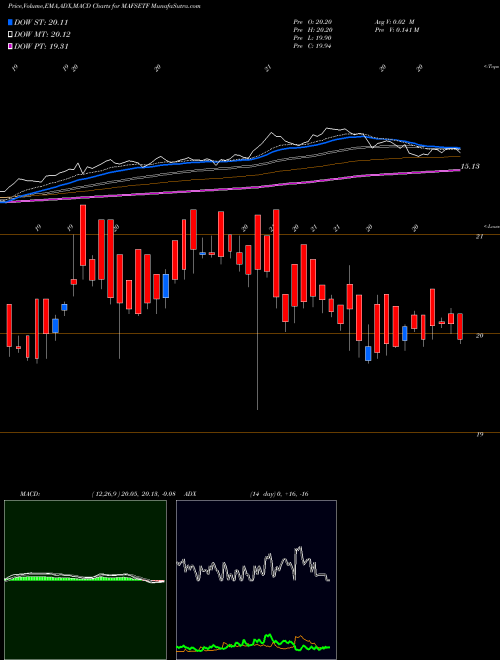The height and width of the screenshot is (660, 500).
Task: Click the magenta DOW PT legend swatch
Action: [10, 46]
